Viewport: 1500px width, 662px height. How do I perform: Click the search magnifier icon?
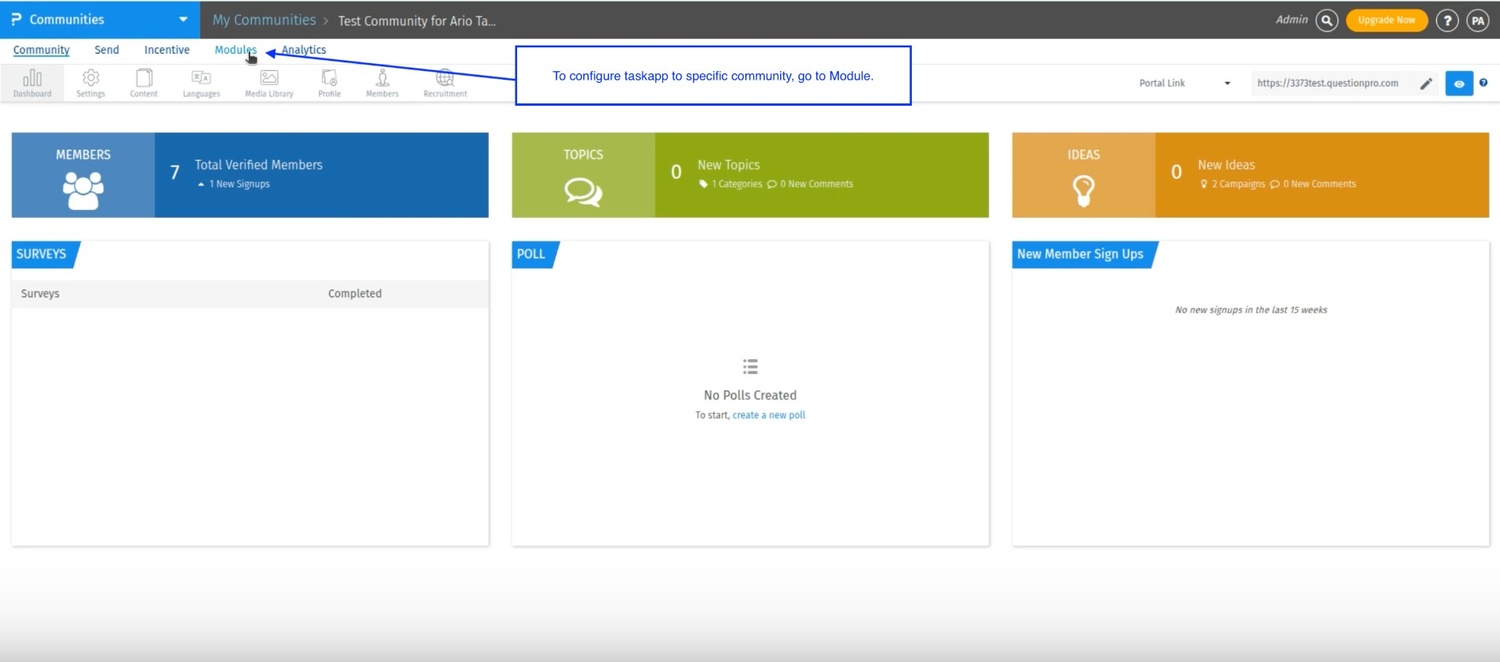[x=1327, y=20]
